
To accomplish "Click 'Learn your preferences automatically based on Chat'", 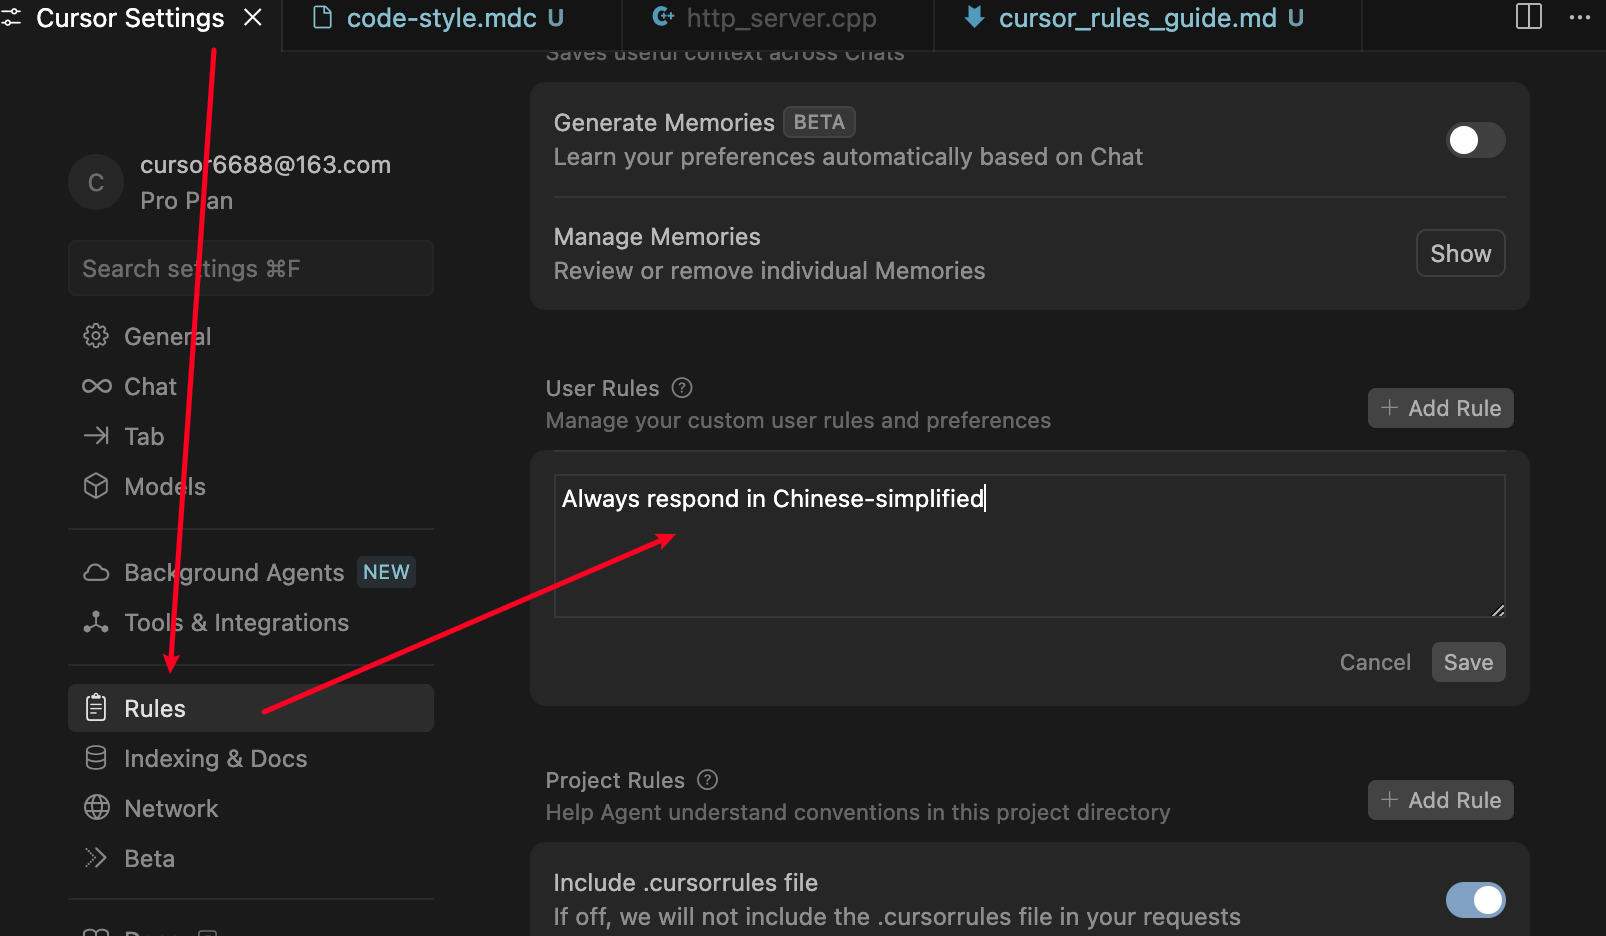I will coord(848,157).
